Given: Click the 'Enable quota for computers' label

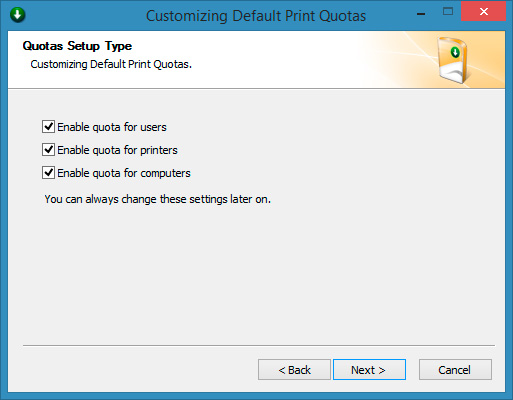Looking at the screenshot, I should tap(124, 173).
